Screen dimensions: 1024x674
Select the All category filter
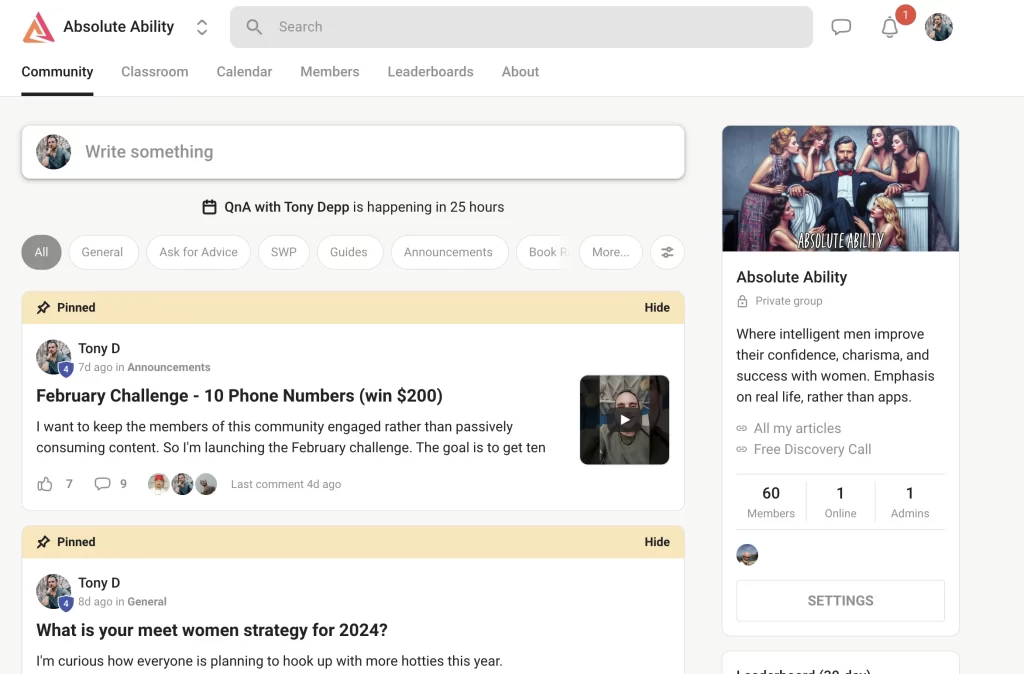click(41, 252)
